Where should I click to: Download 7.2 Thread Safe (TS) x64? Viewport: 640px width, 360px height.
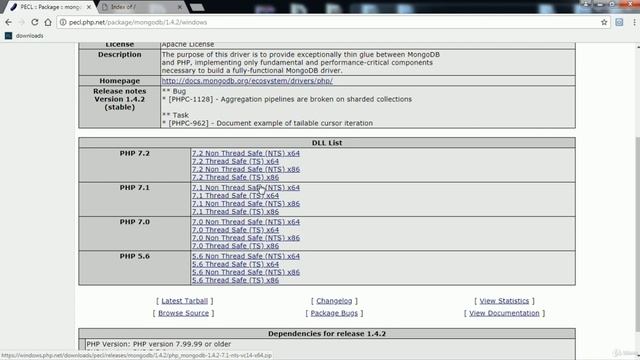point(236,161)
